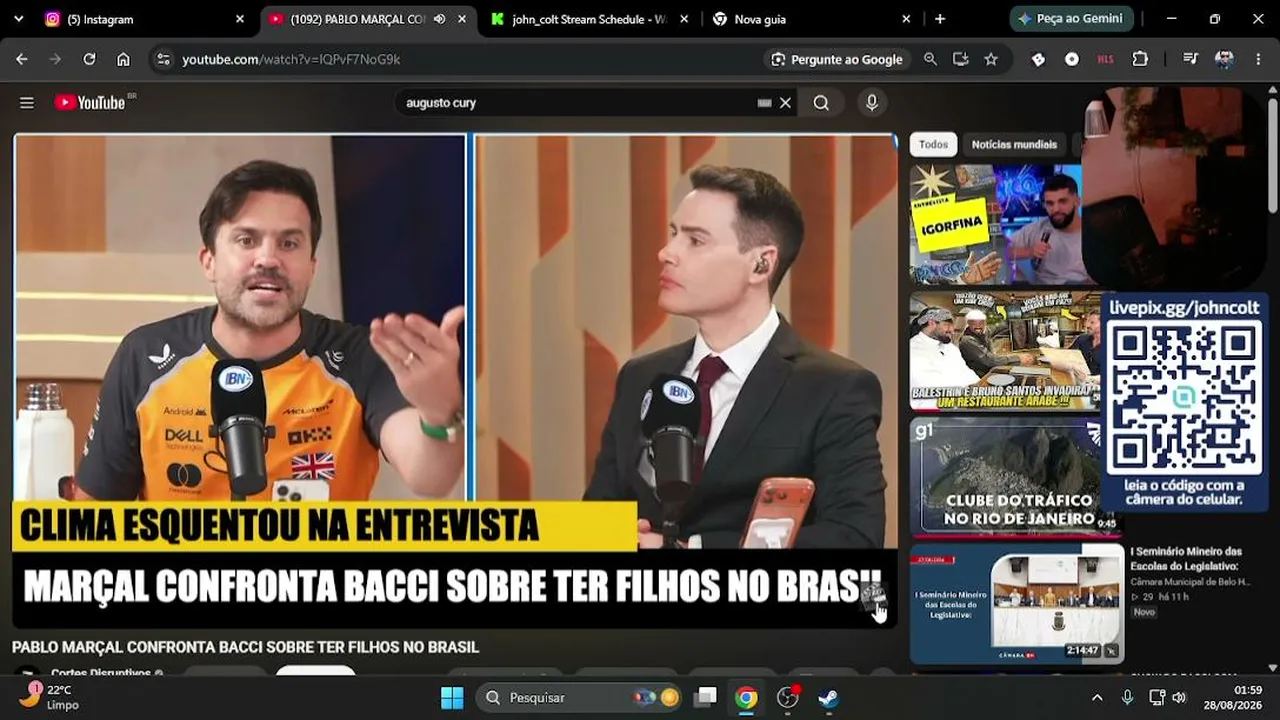Install the app via address bar icon
Image resolution: width=1280 pixels, height=720 pixels.
961,59
